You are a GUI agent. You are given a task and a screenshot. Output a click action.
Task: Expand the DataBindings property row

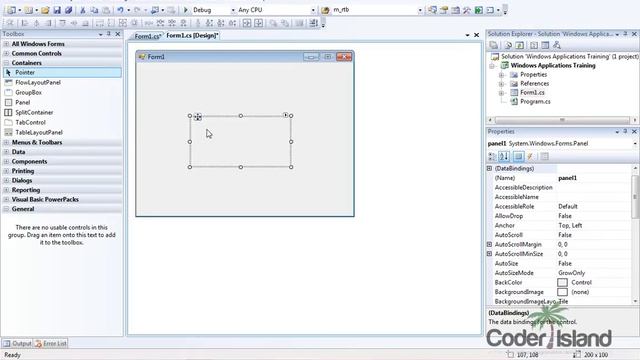click(489, 168)
